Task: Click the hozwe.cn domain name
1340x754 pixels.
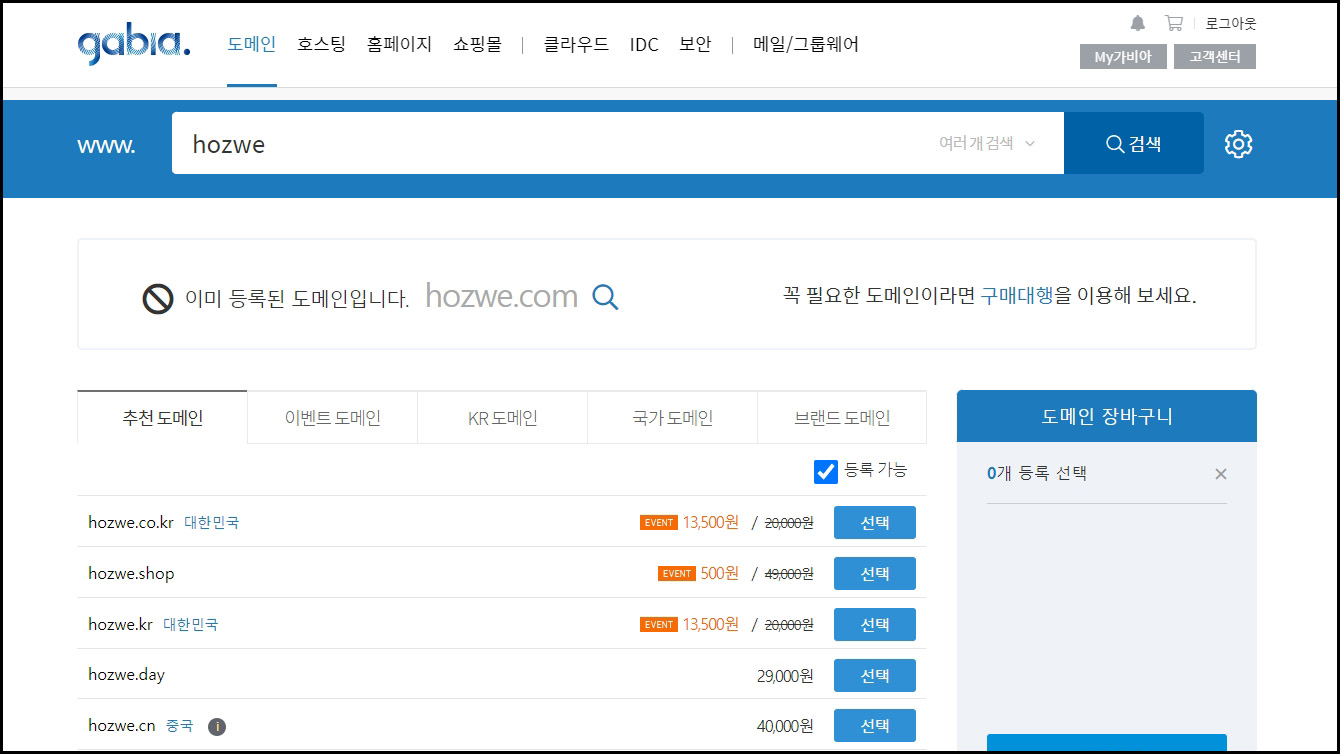Action: tap(122, 726)
